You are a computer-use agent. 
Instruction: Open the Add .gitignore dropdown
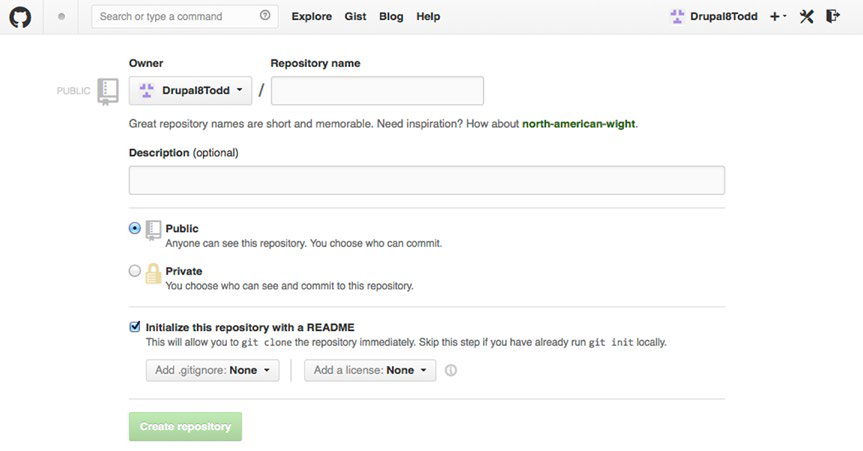click(x=212, y=371)
